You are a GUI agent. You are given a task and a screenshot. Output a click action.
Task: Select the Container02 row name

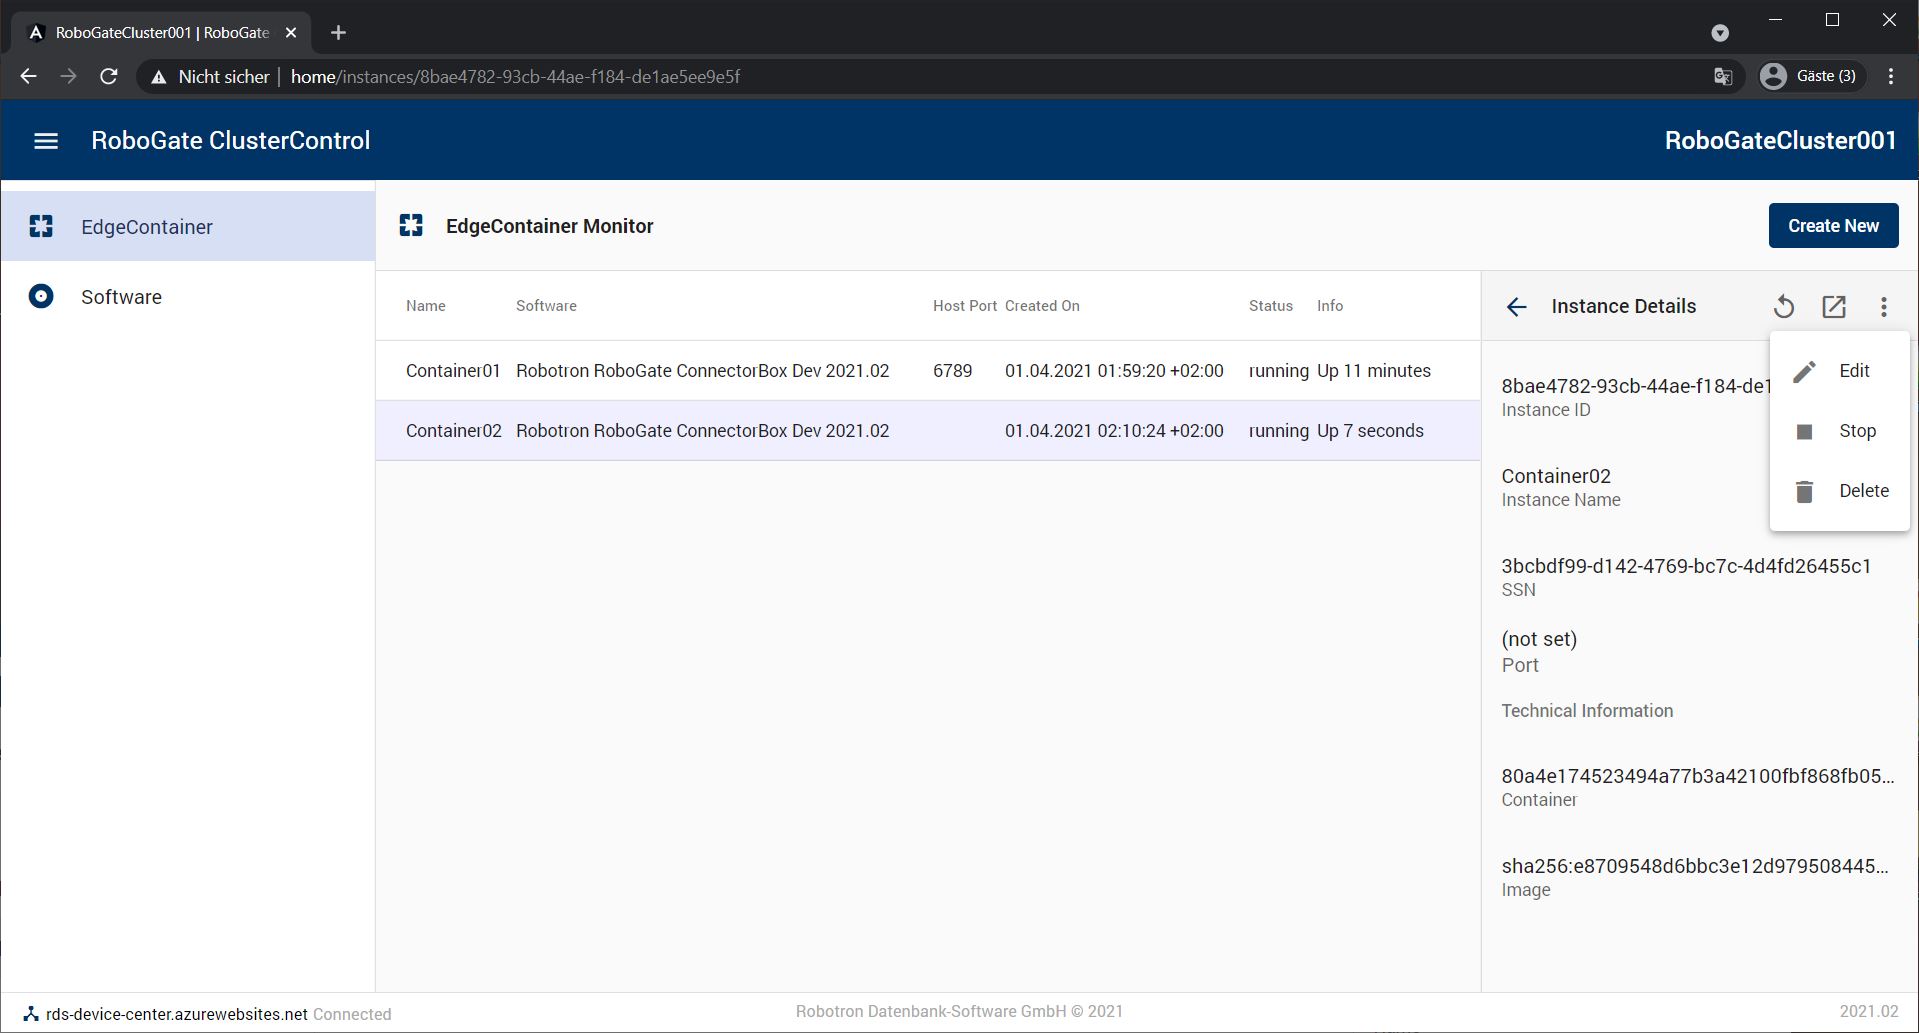click(x=454, y=431)
